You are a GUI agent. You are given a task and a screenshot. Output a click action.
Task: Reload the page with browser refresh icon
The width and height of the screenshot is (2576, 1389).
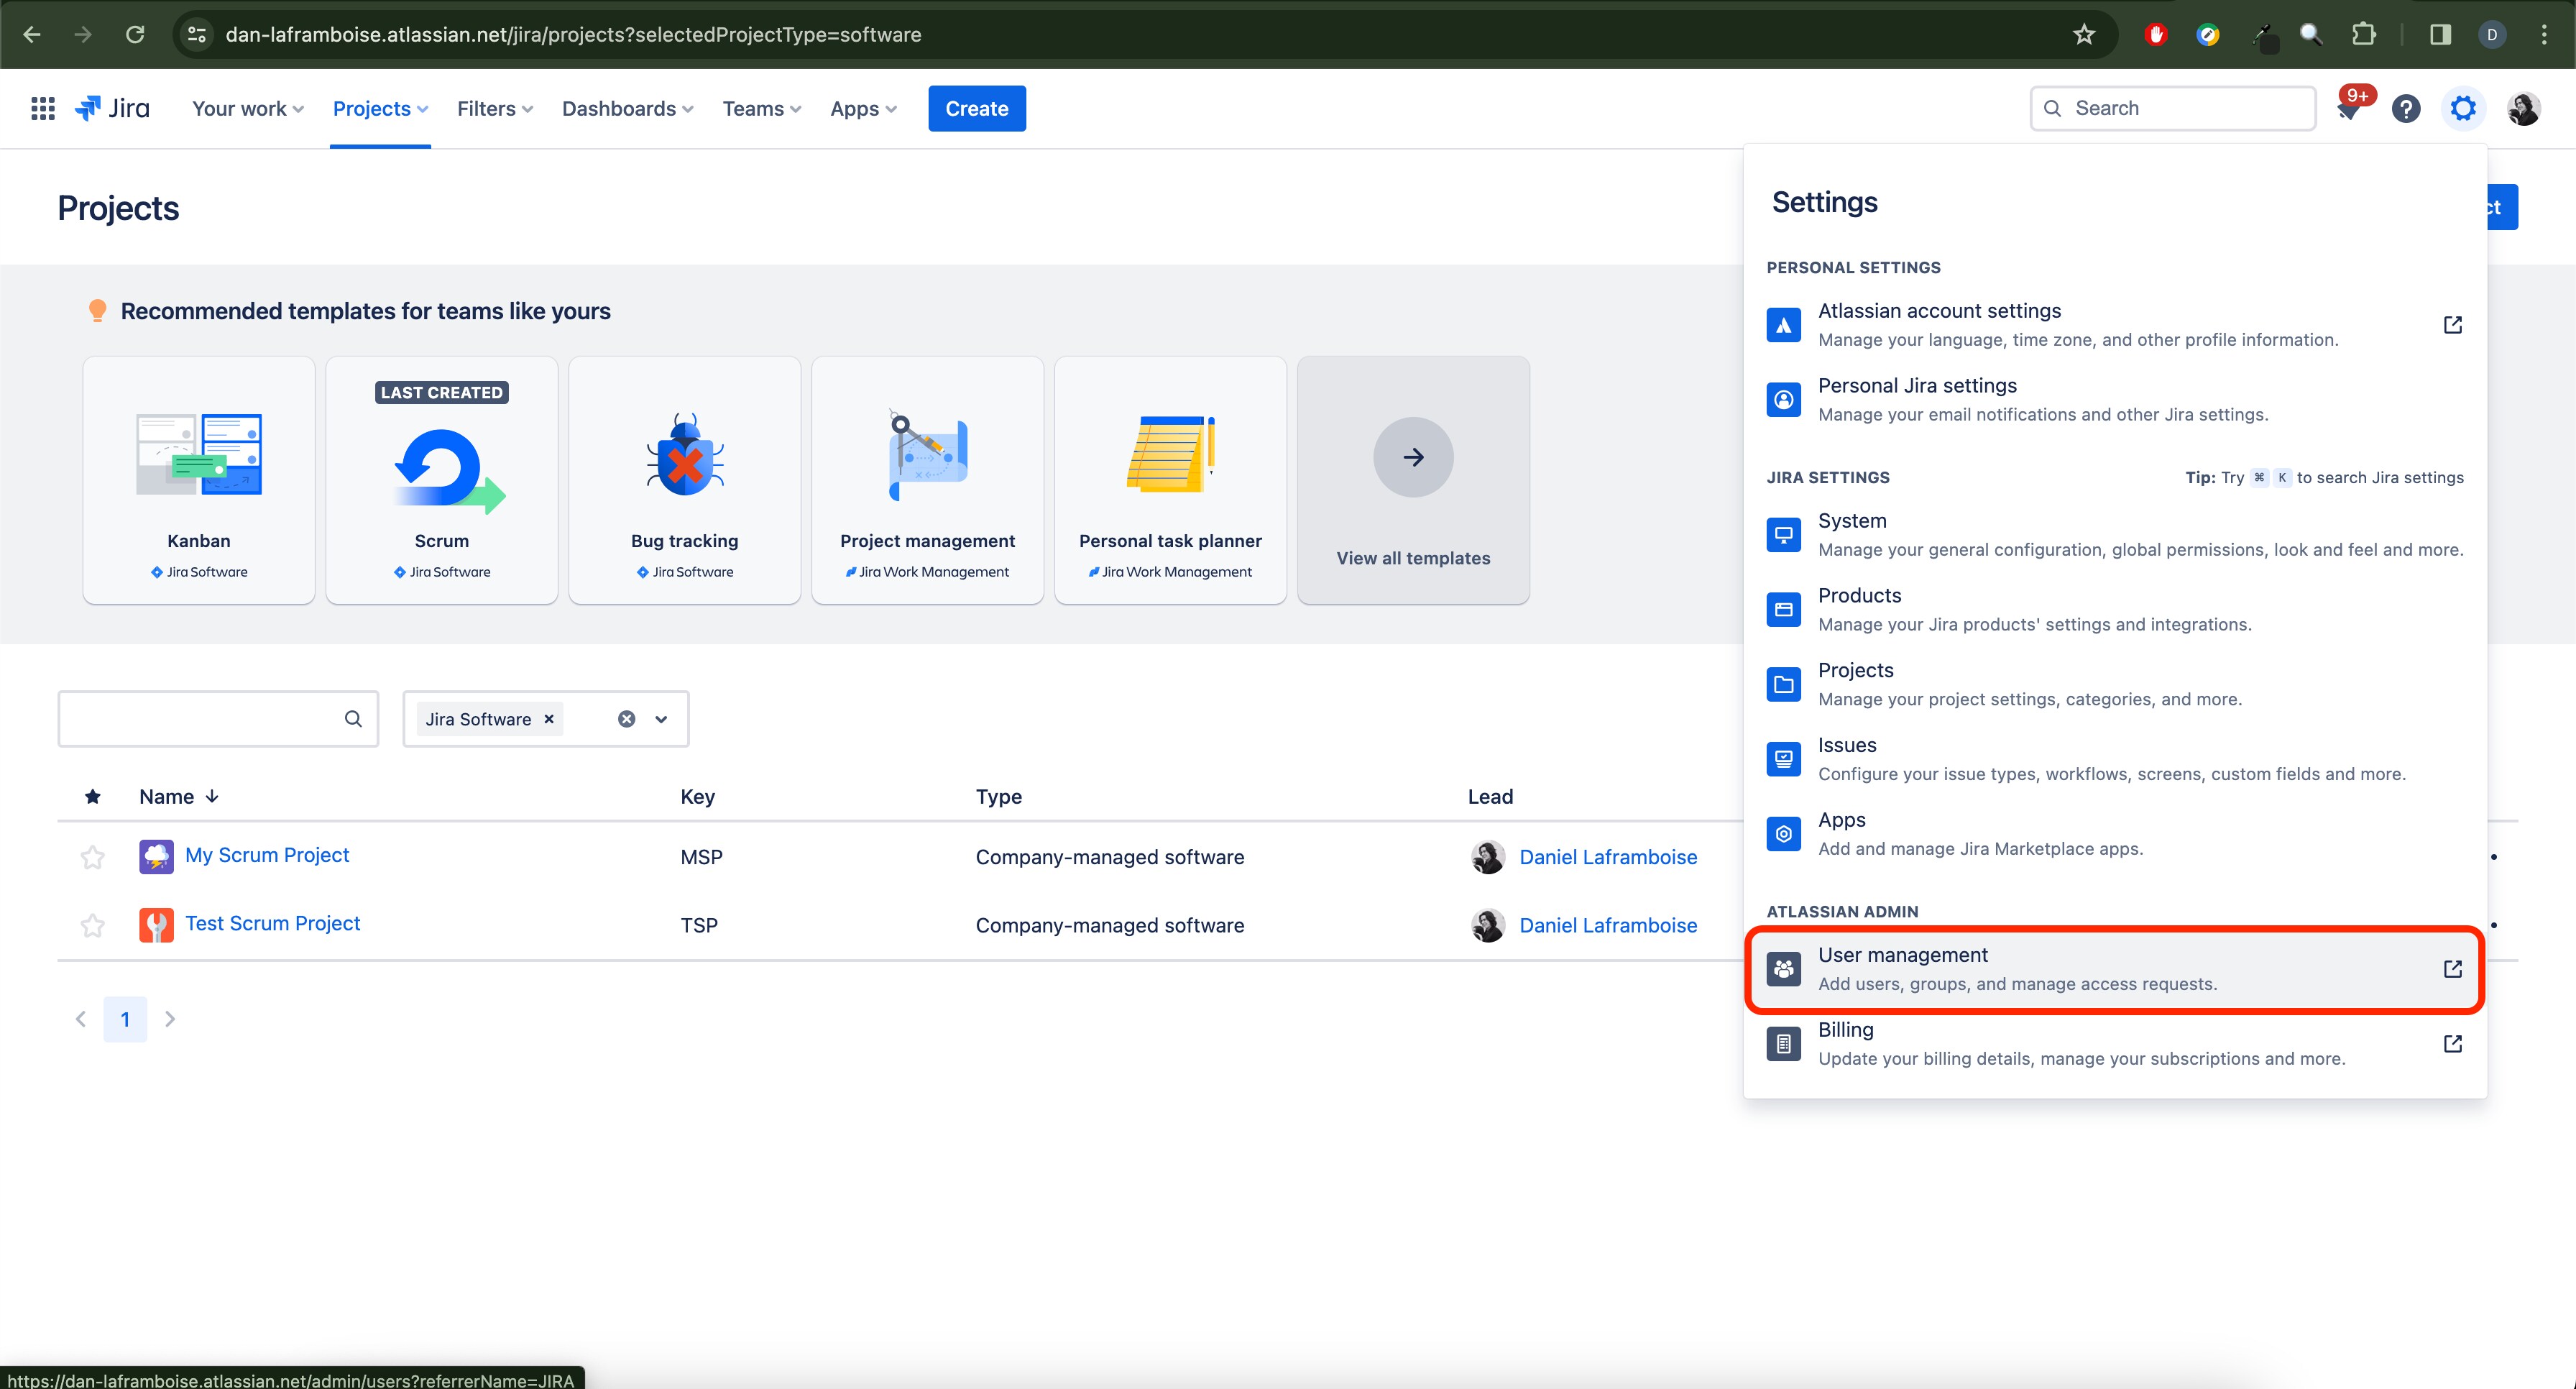pyautogui.click(x=135, y=35)
